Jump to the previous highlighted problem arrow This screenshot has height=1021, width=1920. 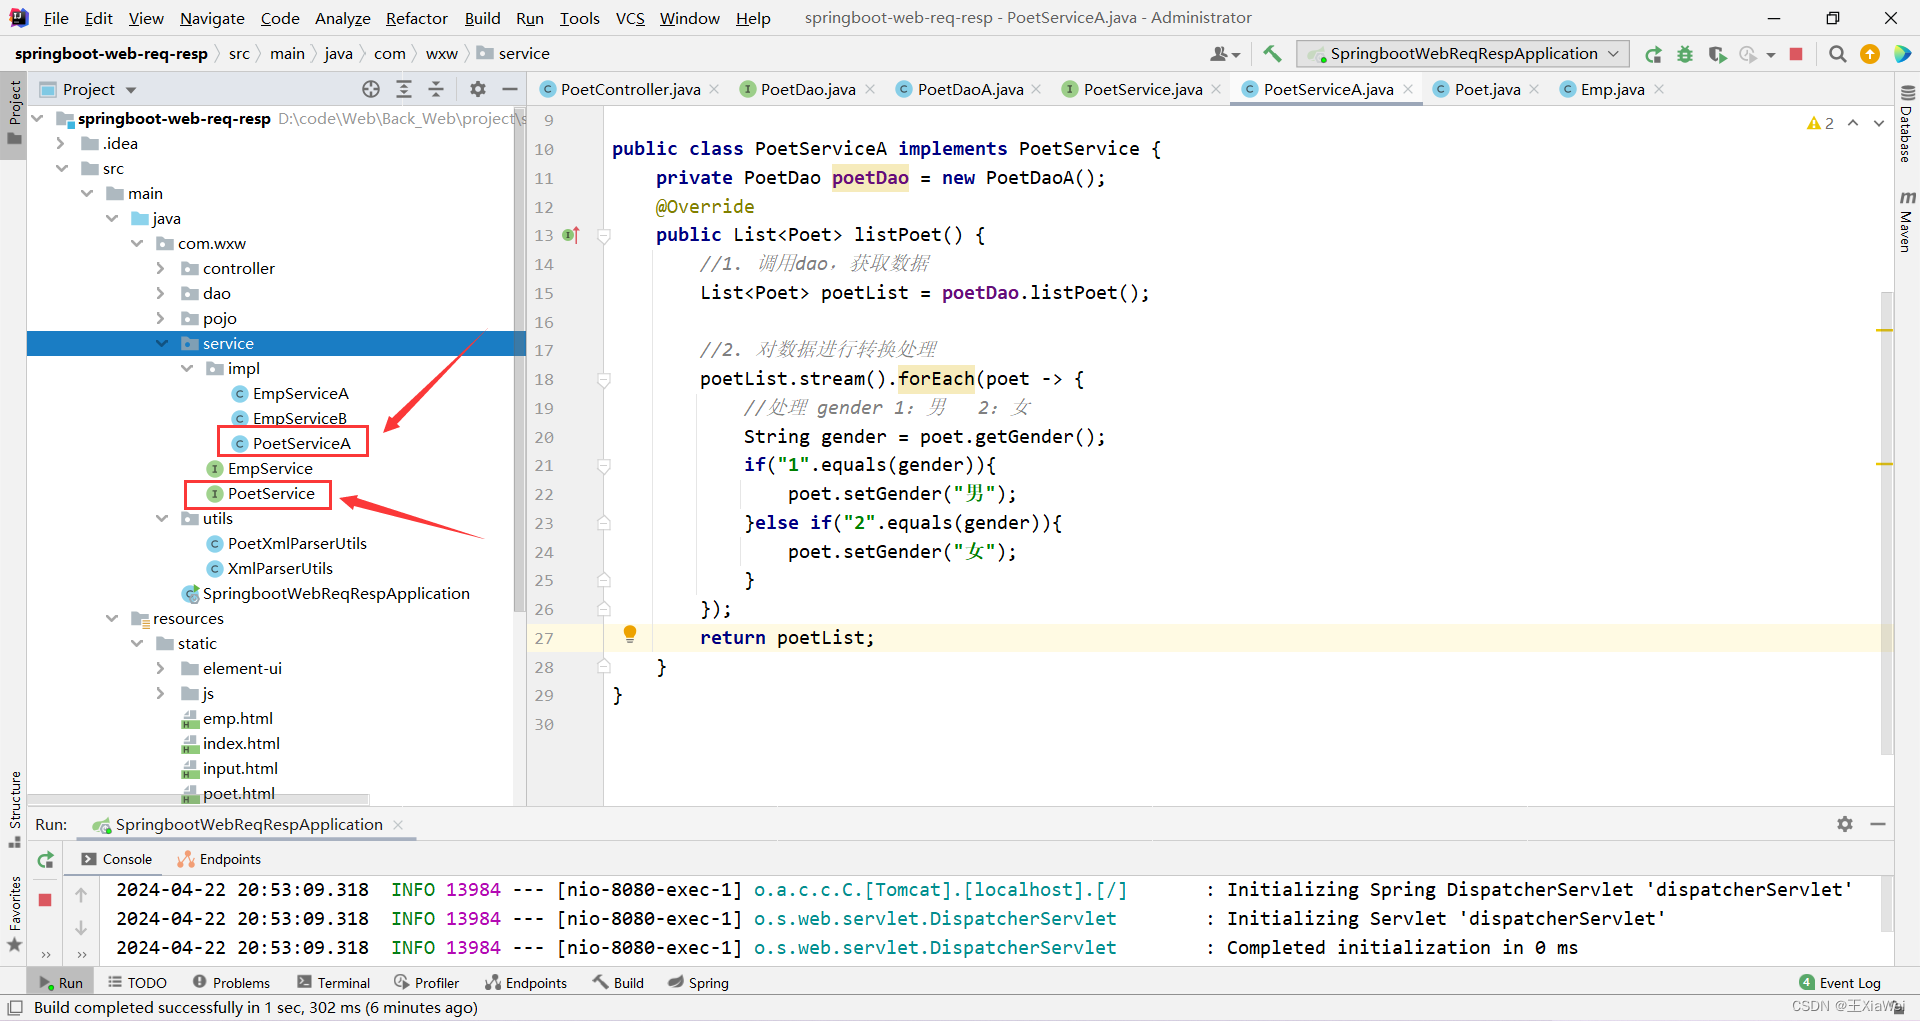1853,123
